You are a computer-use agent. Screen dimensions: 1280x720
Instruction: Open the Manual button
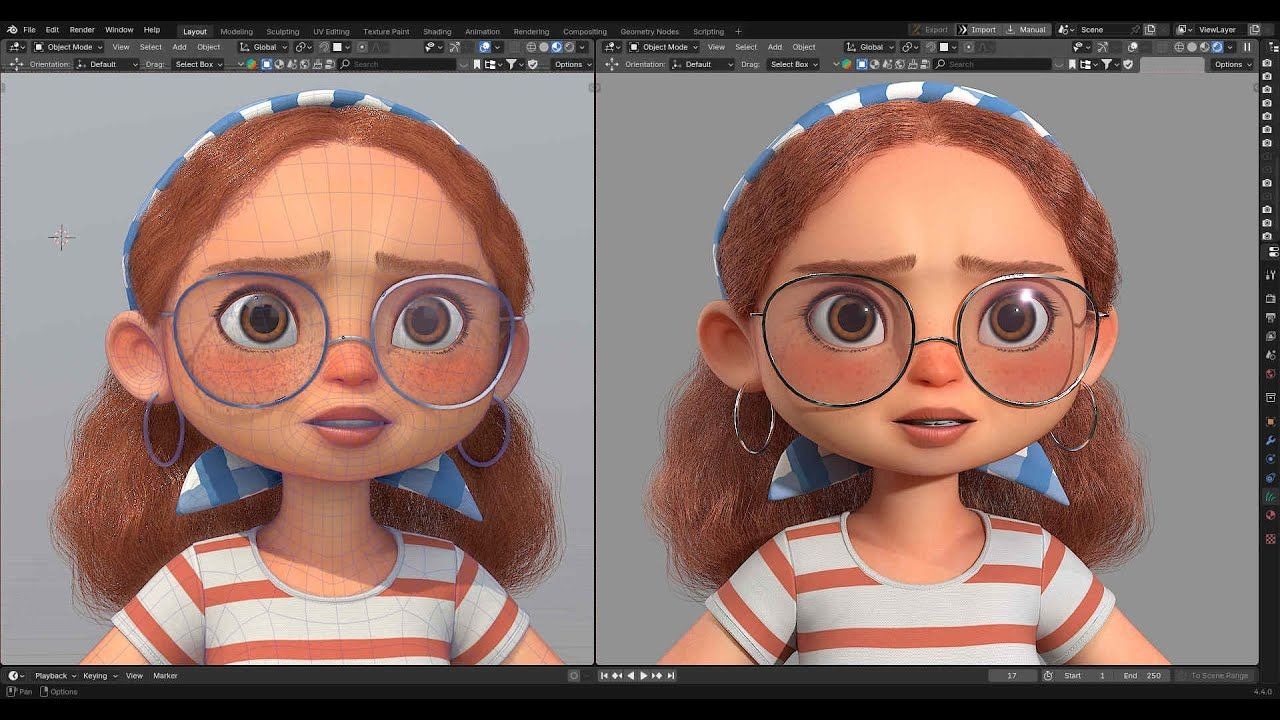[x=1026, y=30]
